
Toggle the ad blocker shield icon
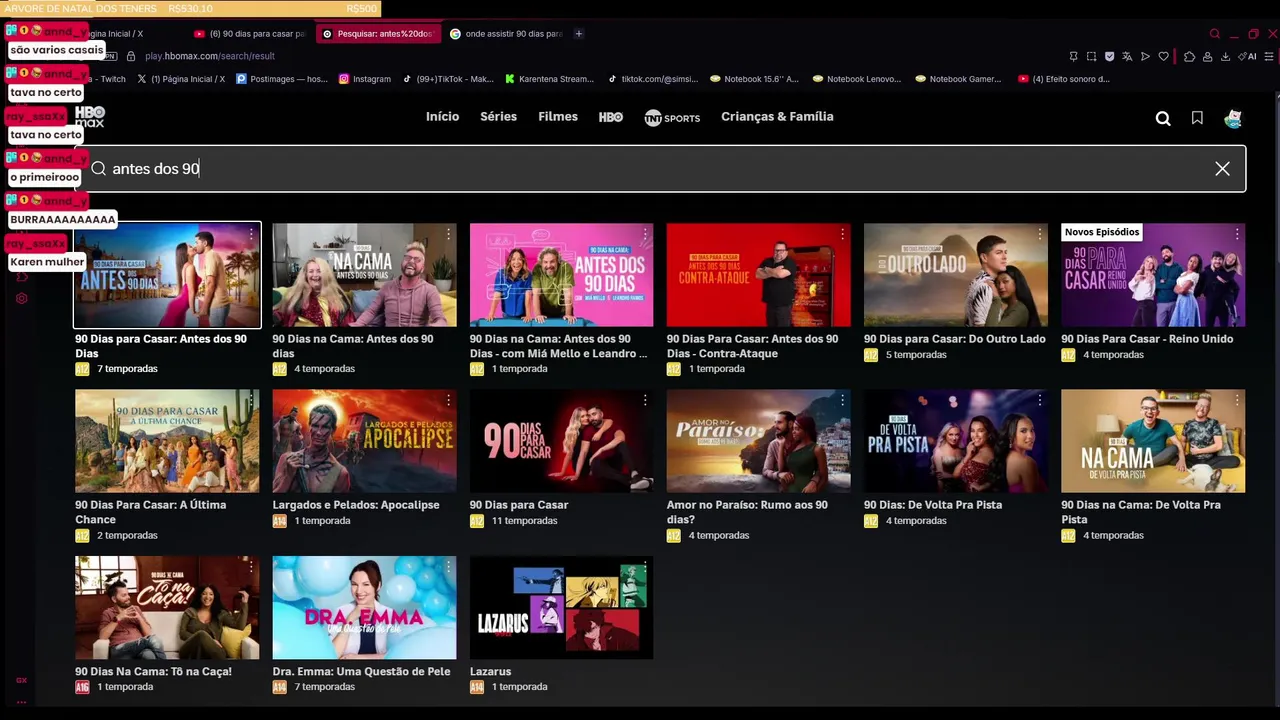pos(1109,56)
